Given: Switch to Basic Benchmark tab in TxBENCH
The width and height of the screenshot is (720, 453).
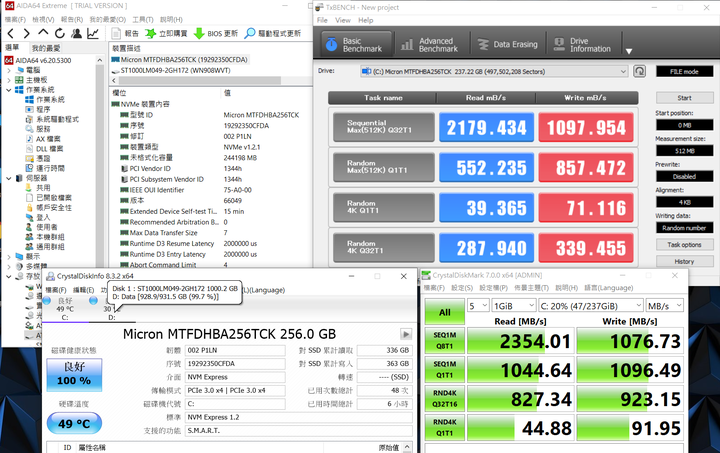Looking at the screenshot, I should (357, 45).
